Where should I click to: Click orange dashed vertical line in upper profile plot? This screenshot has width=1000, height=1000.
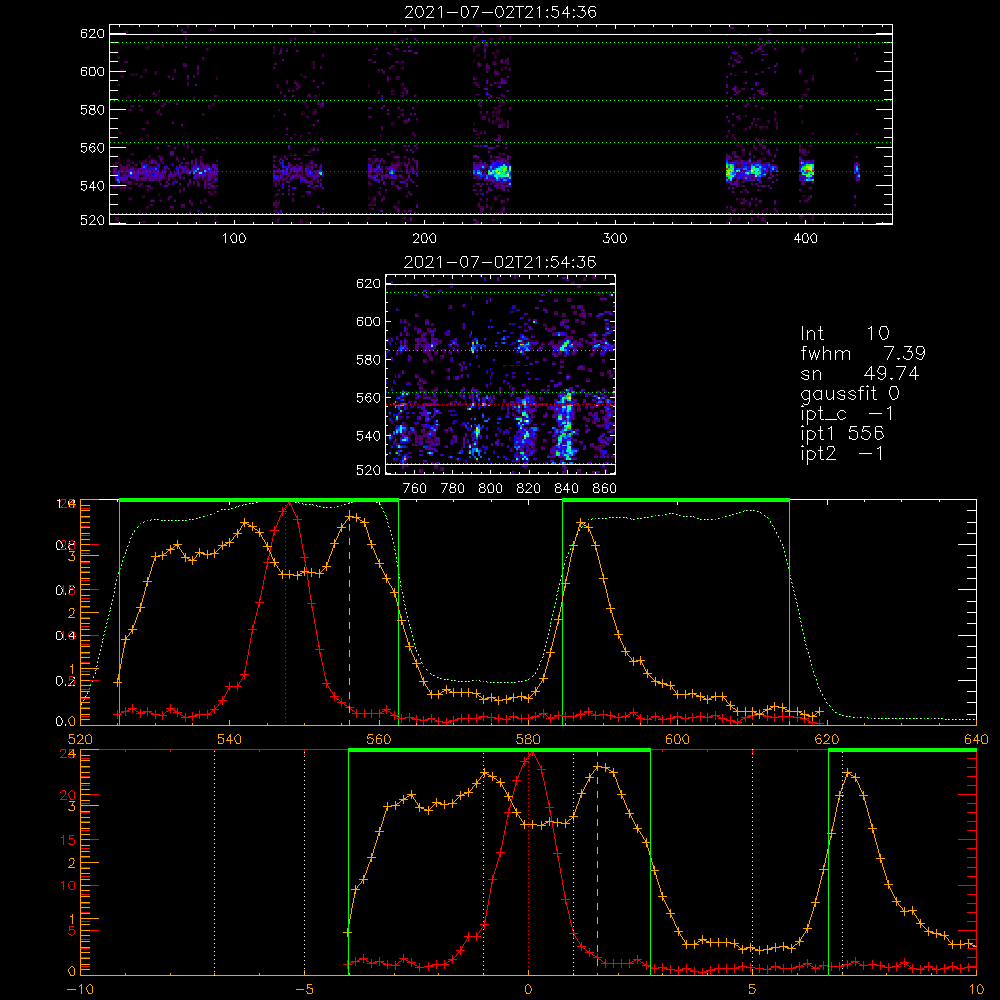click(x=349, y=617)
